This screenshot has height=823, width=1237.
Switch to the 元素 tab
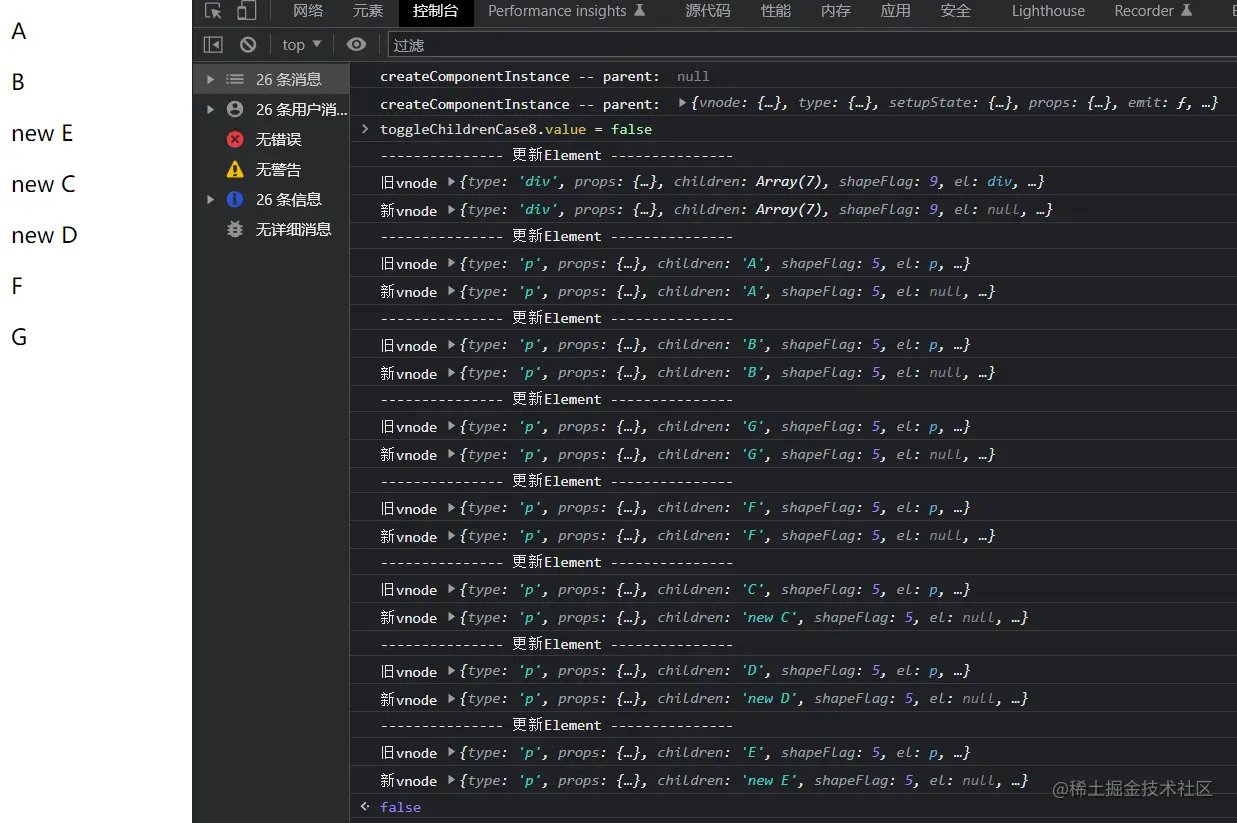point(368,11)
